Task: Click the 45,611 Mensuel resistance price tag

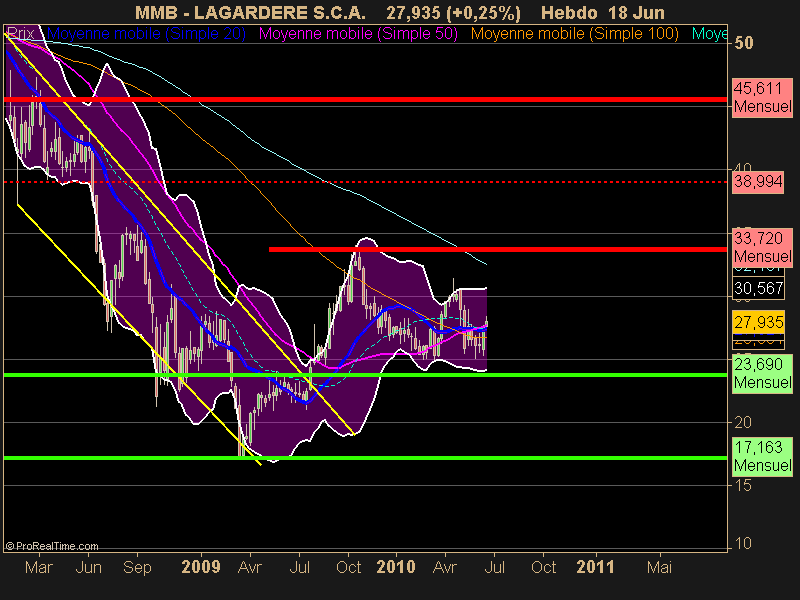Action: click(762, 97)
